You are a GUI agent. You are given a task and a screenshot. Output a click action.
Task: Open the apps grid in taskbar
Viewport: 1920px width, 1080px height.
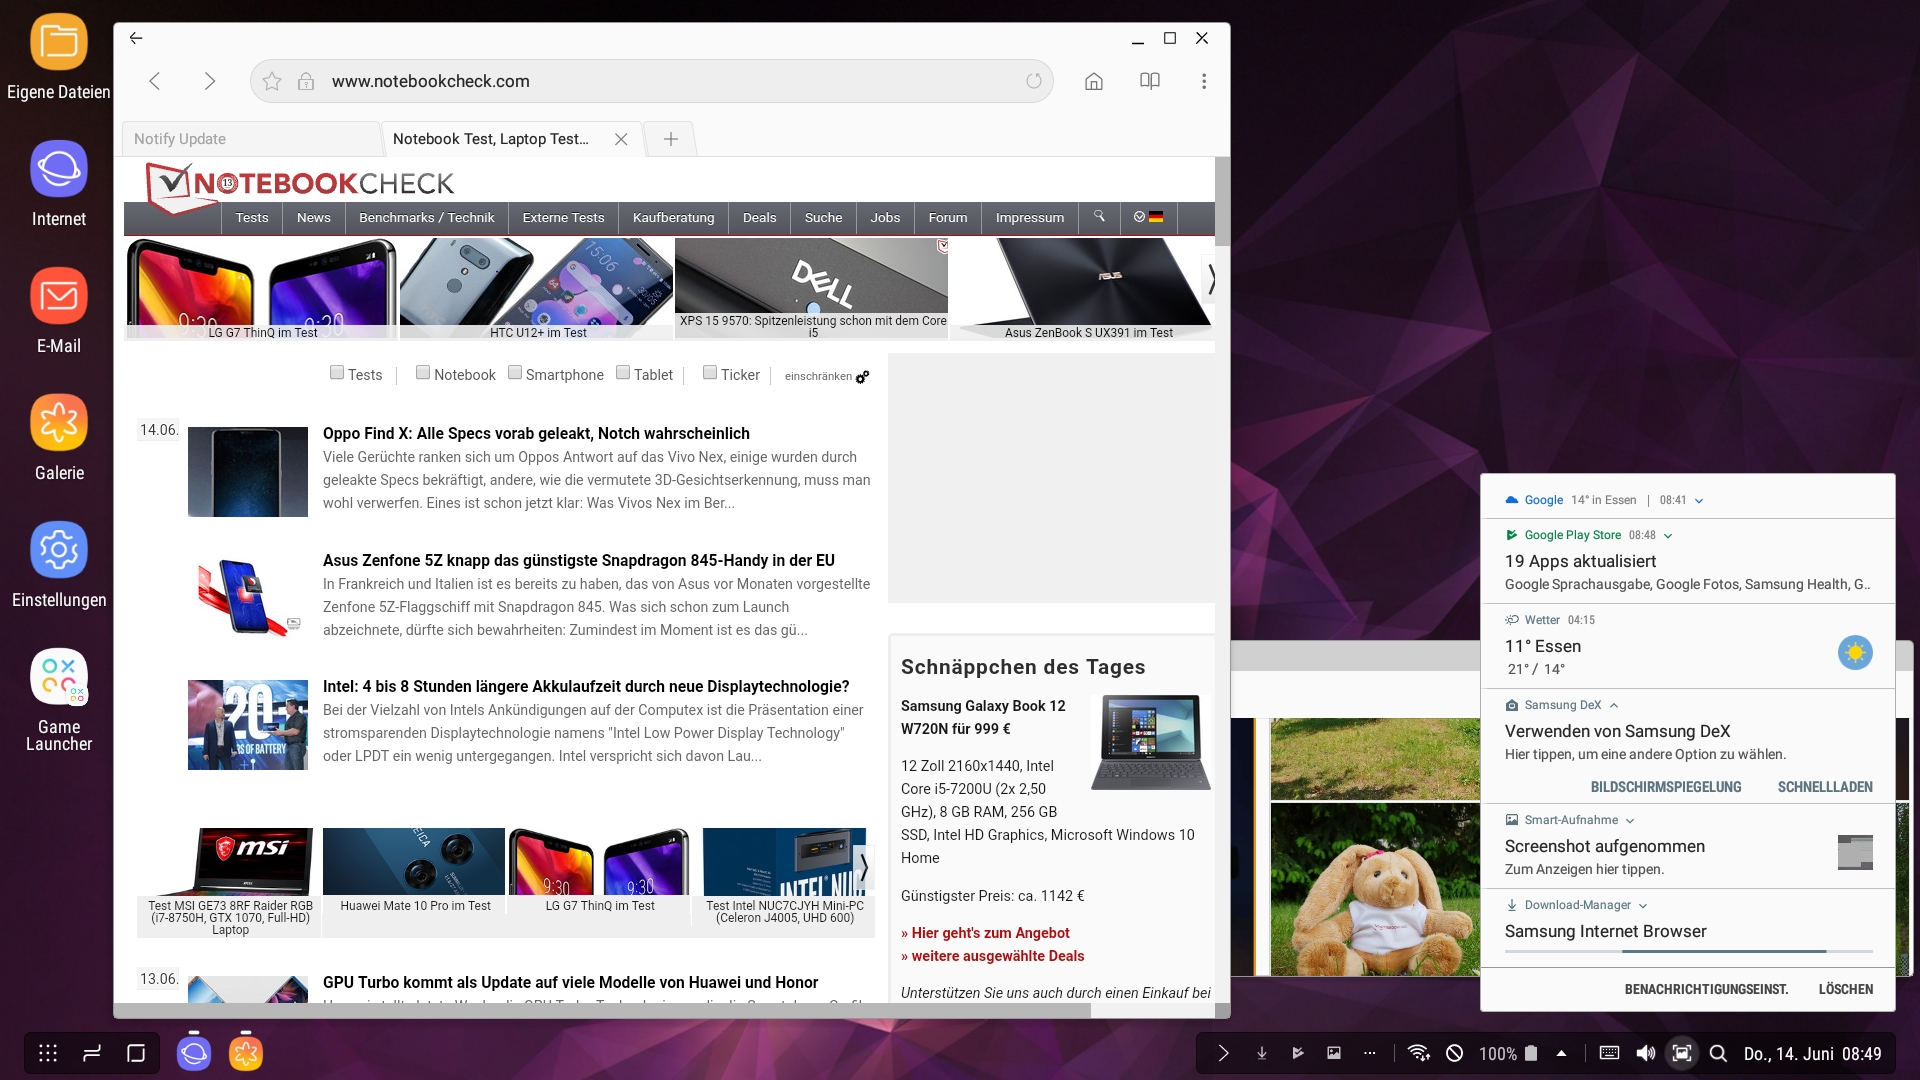click(x=48, y=1053)
